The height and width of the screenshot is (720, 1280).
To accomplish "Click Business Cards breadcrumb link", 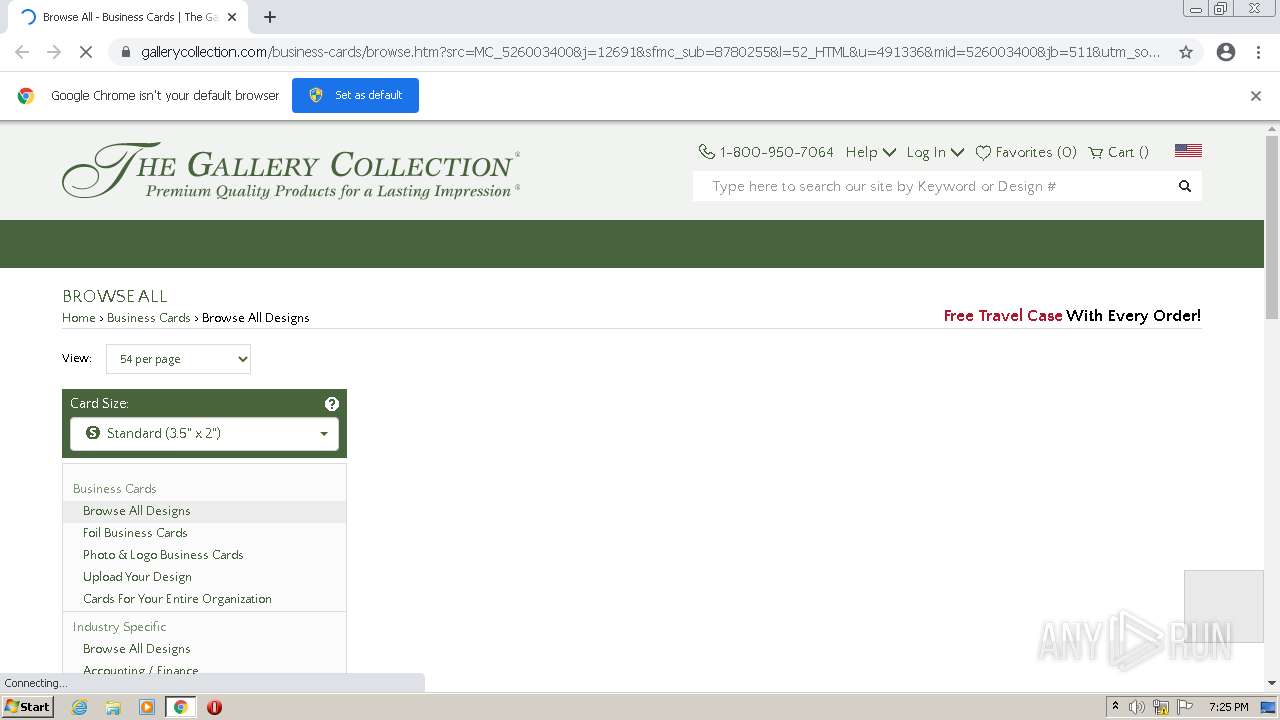I will [149, 318].
